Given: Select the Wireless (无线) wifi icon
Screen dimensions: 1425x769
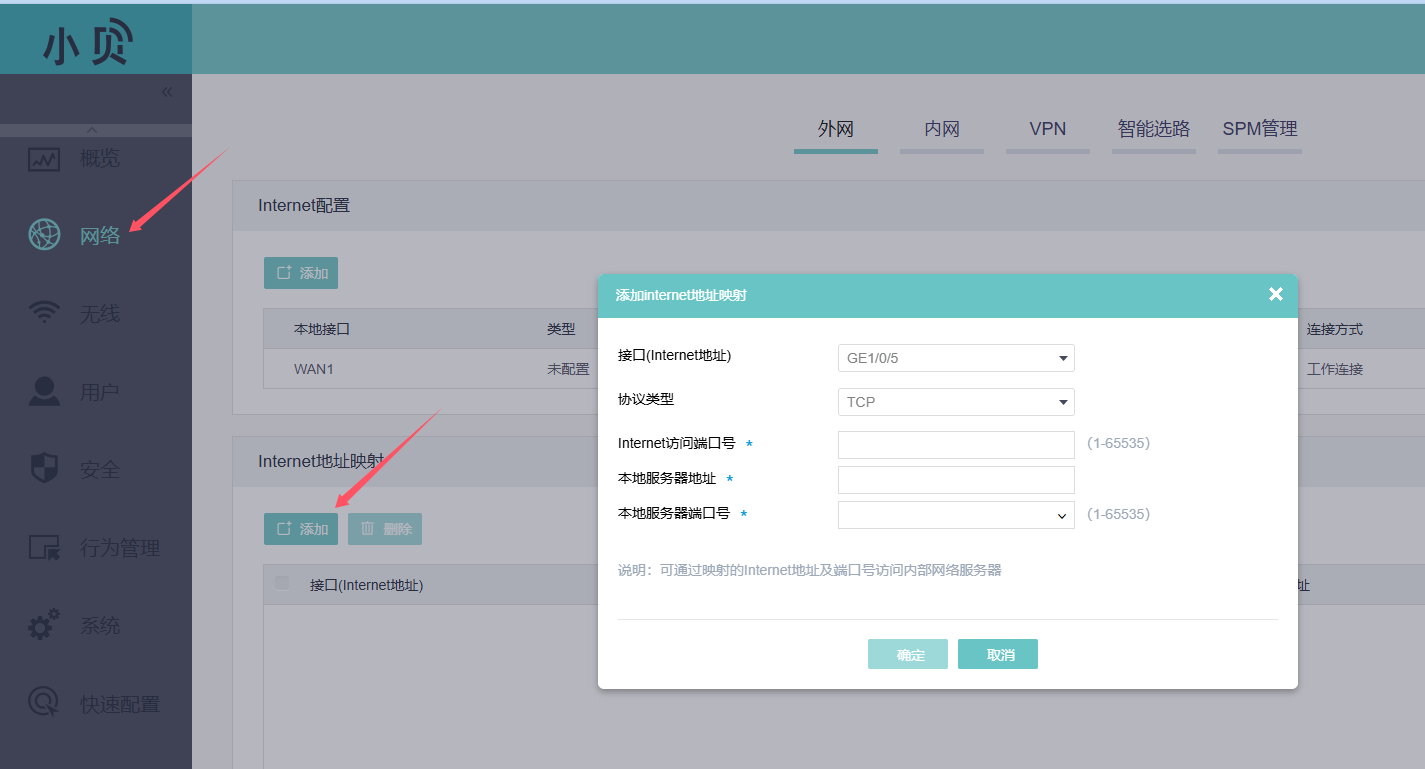Looking at the screenshot, I should point(44,313).
